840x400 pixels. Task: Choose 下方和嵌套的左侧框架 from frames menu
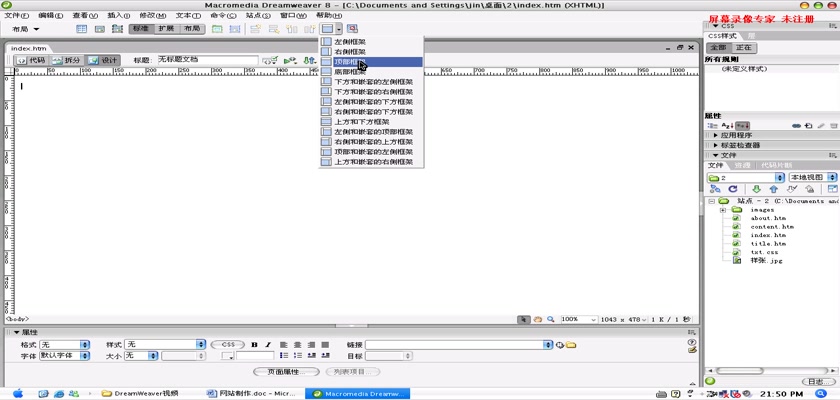[371, 82]
